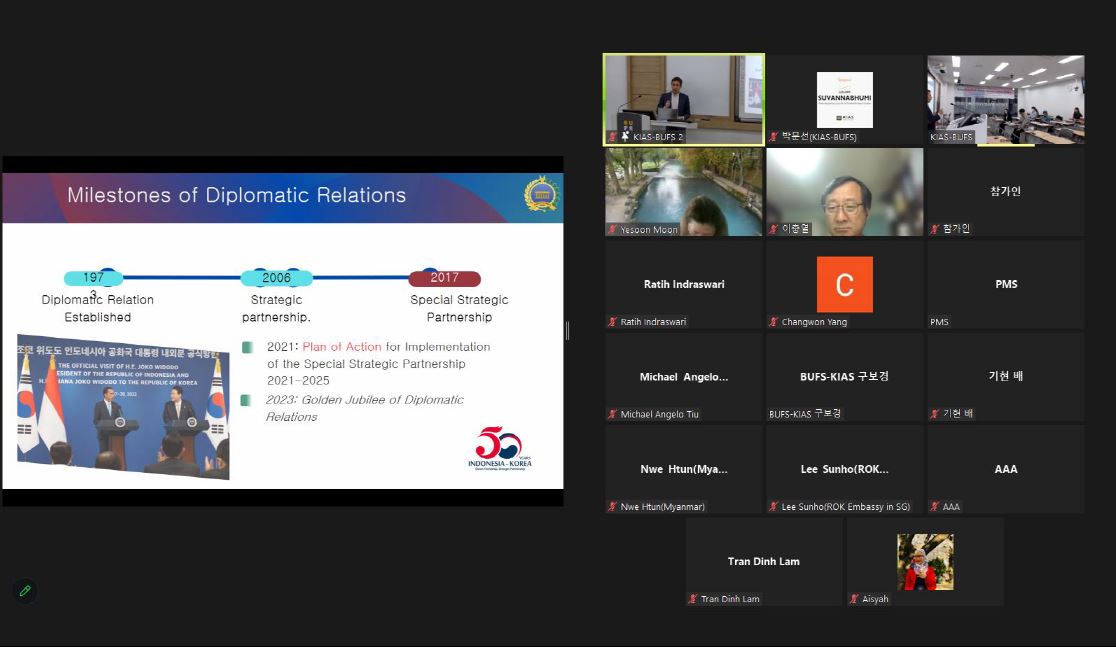1116x647 pixels.
Task: Click the muted mic icon on Tran Dinh Lam
Action: [693, 599]
